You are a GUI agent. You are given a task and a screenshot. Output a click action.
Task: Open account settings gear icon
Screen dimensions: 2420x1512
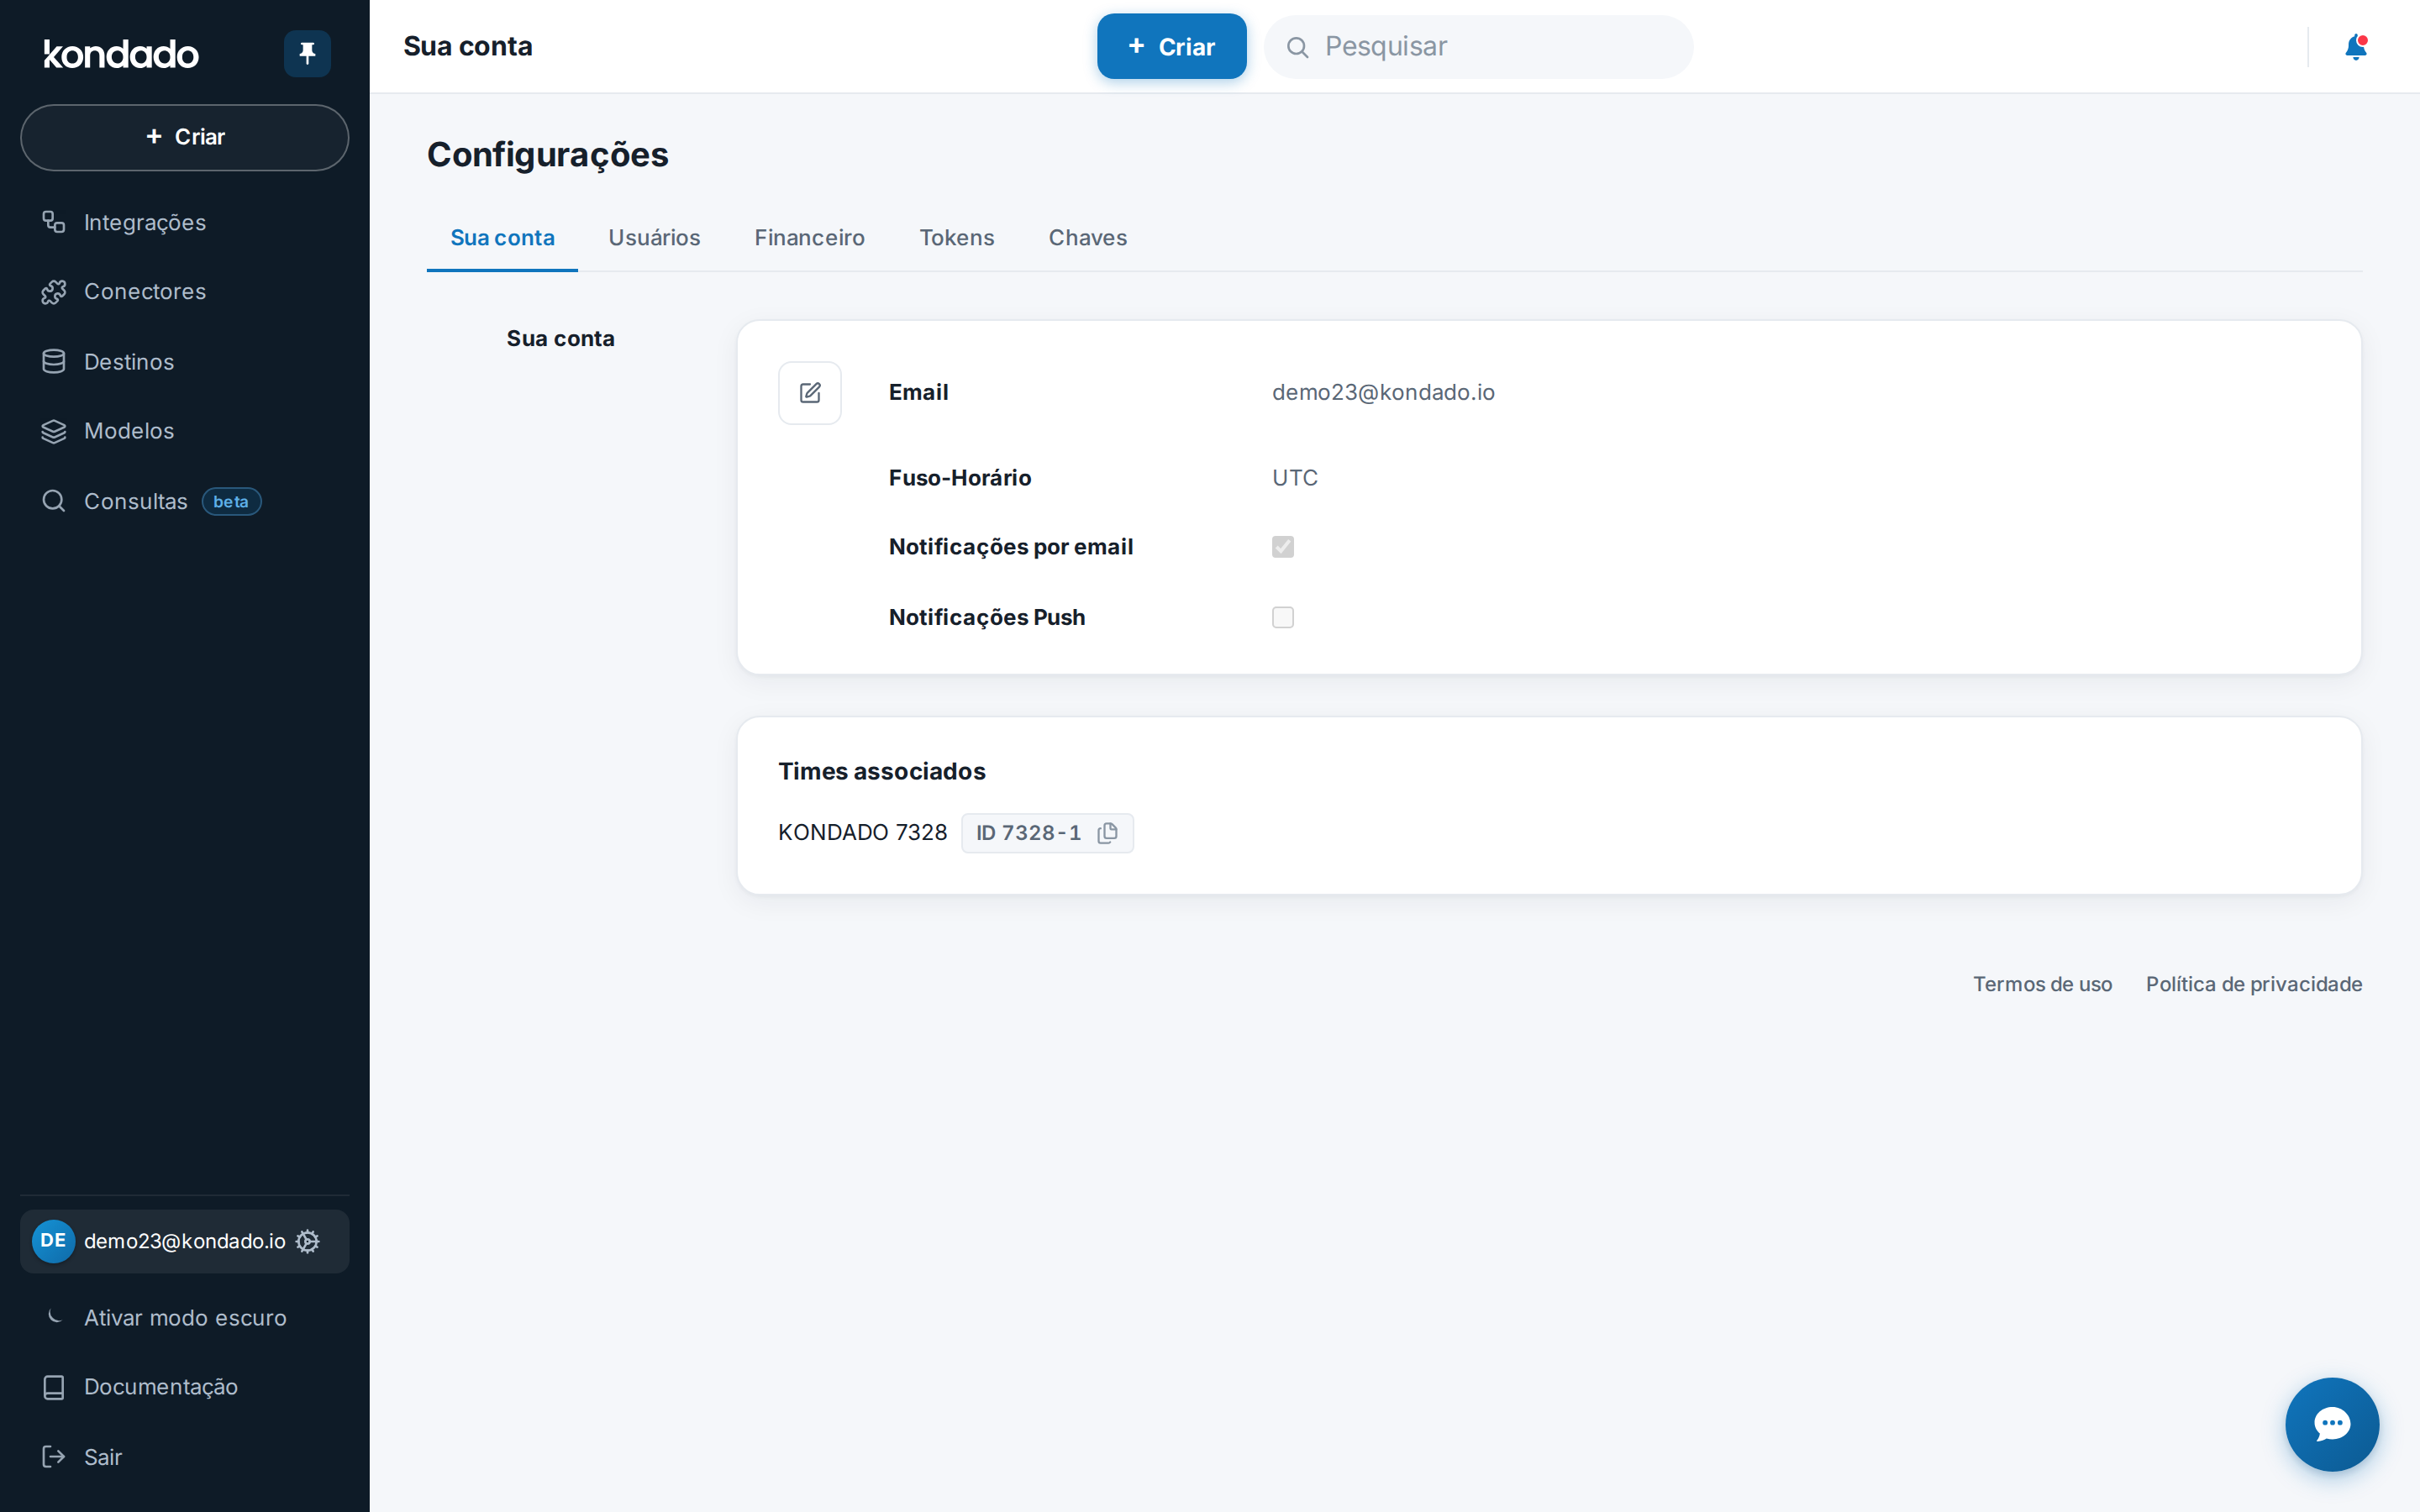pyautogui.click(x=308, y=1241)
